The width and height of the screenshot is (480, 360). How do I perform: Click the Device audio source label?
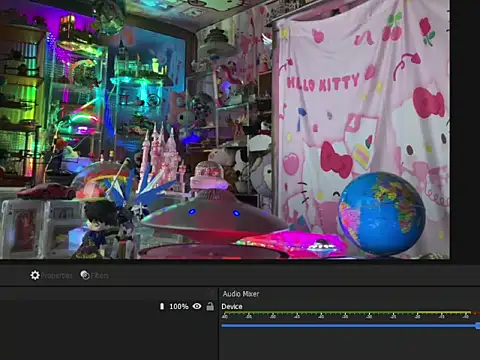coord(232,306)
